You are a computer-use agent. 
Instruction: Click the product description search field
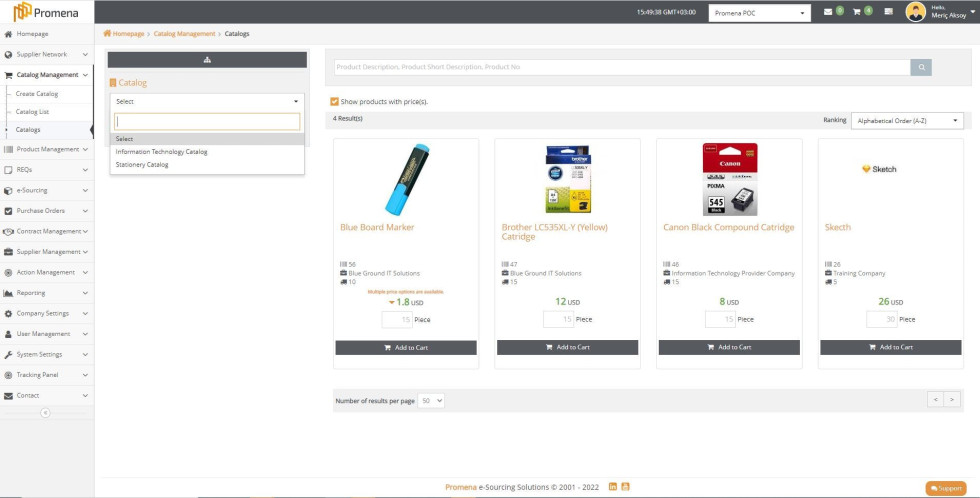(x=620, y=67)
